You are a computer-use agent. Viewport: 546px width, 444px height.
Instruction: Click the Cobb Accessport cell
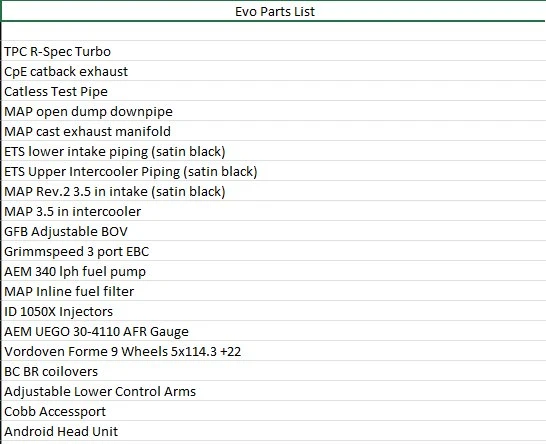tap(274, 411)
